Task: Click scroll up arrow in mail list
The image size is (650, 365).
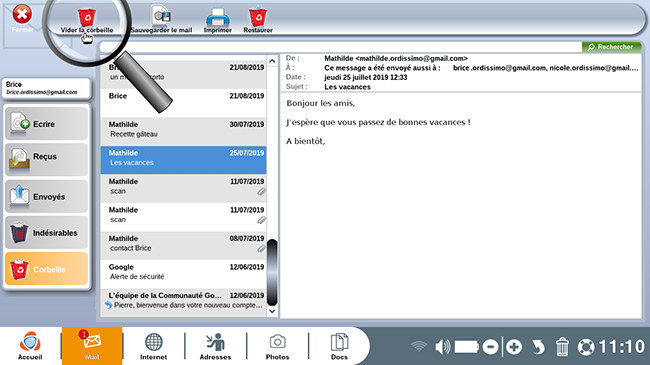Action: [272, 61]
